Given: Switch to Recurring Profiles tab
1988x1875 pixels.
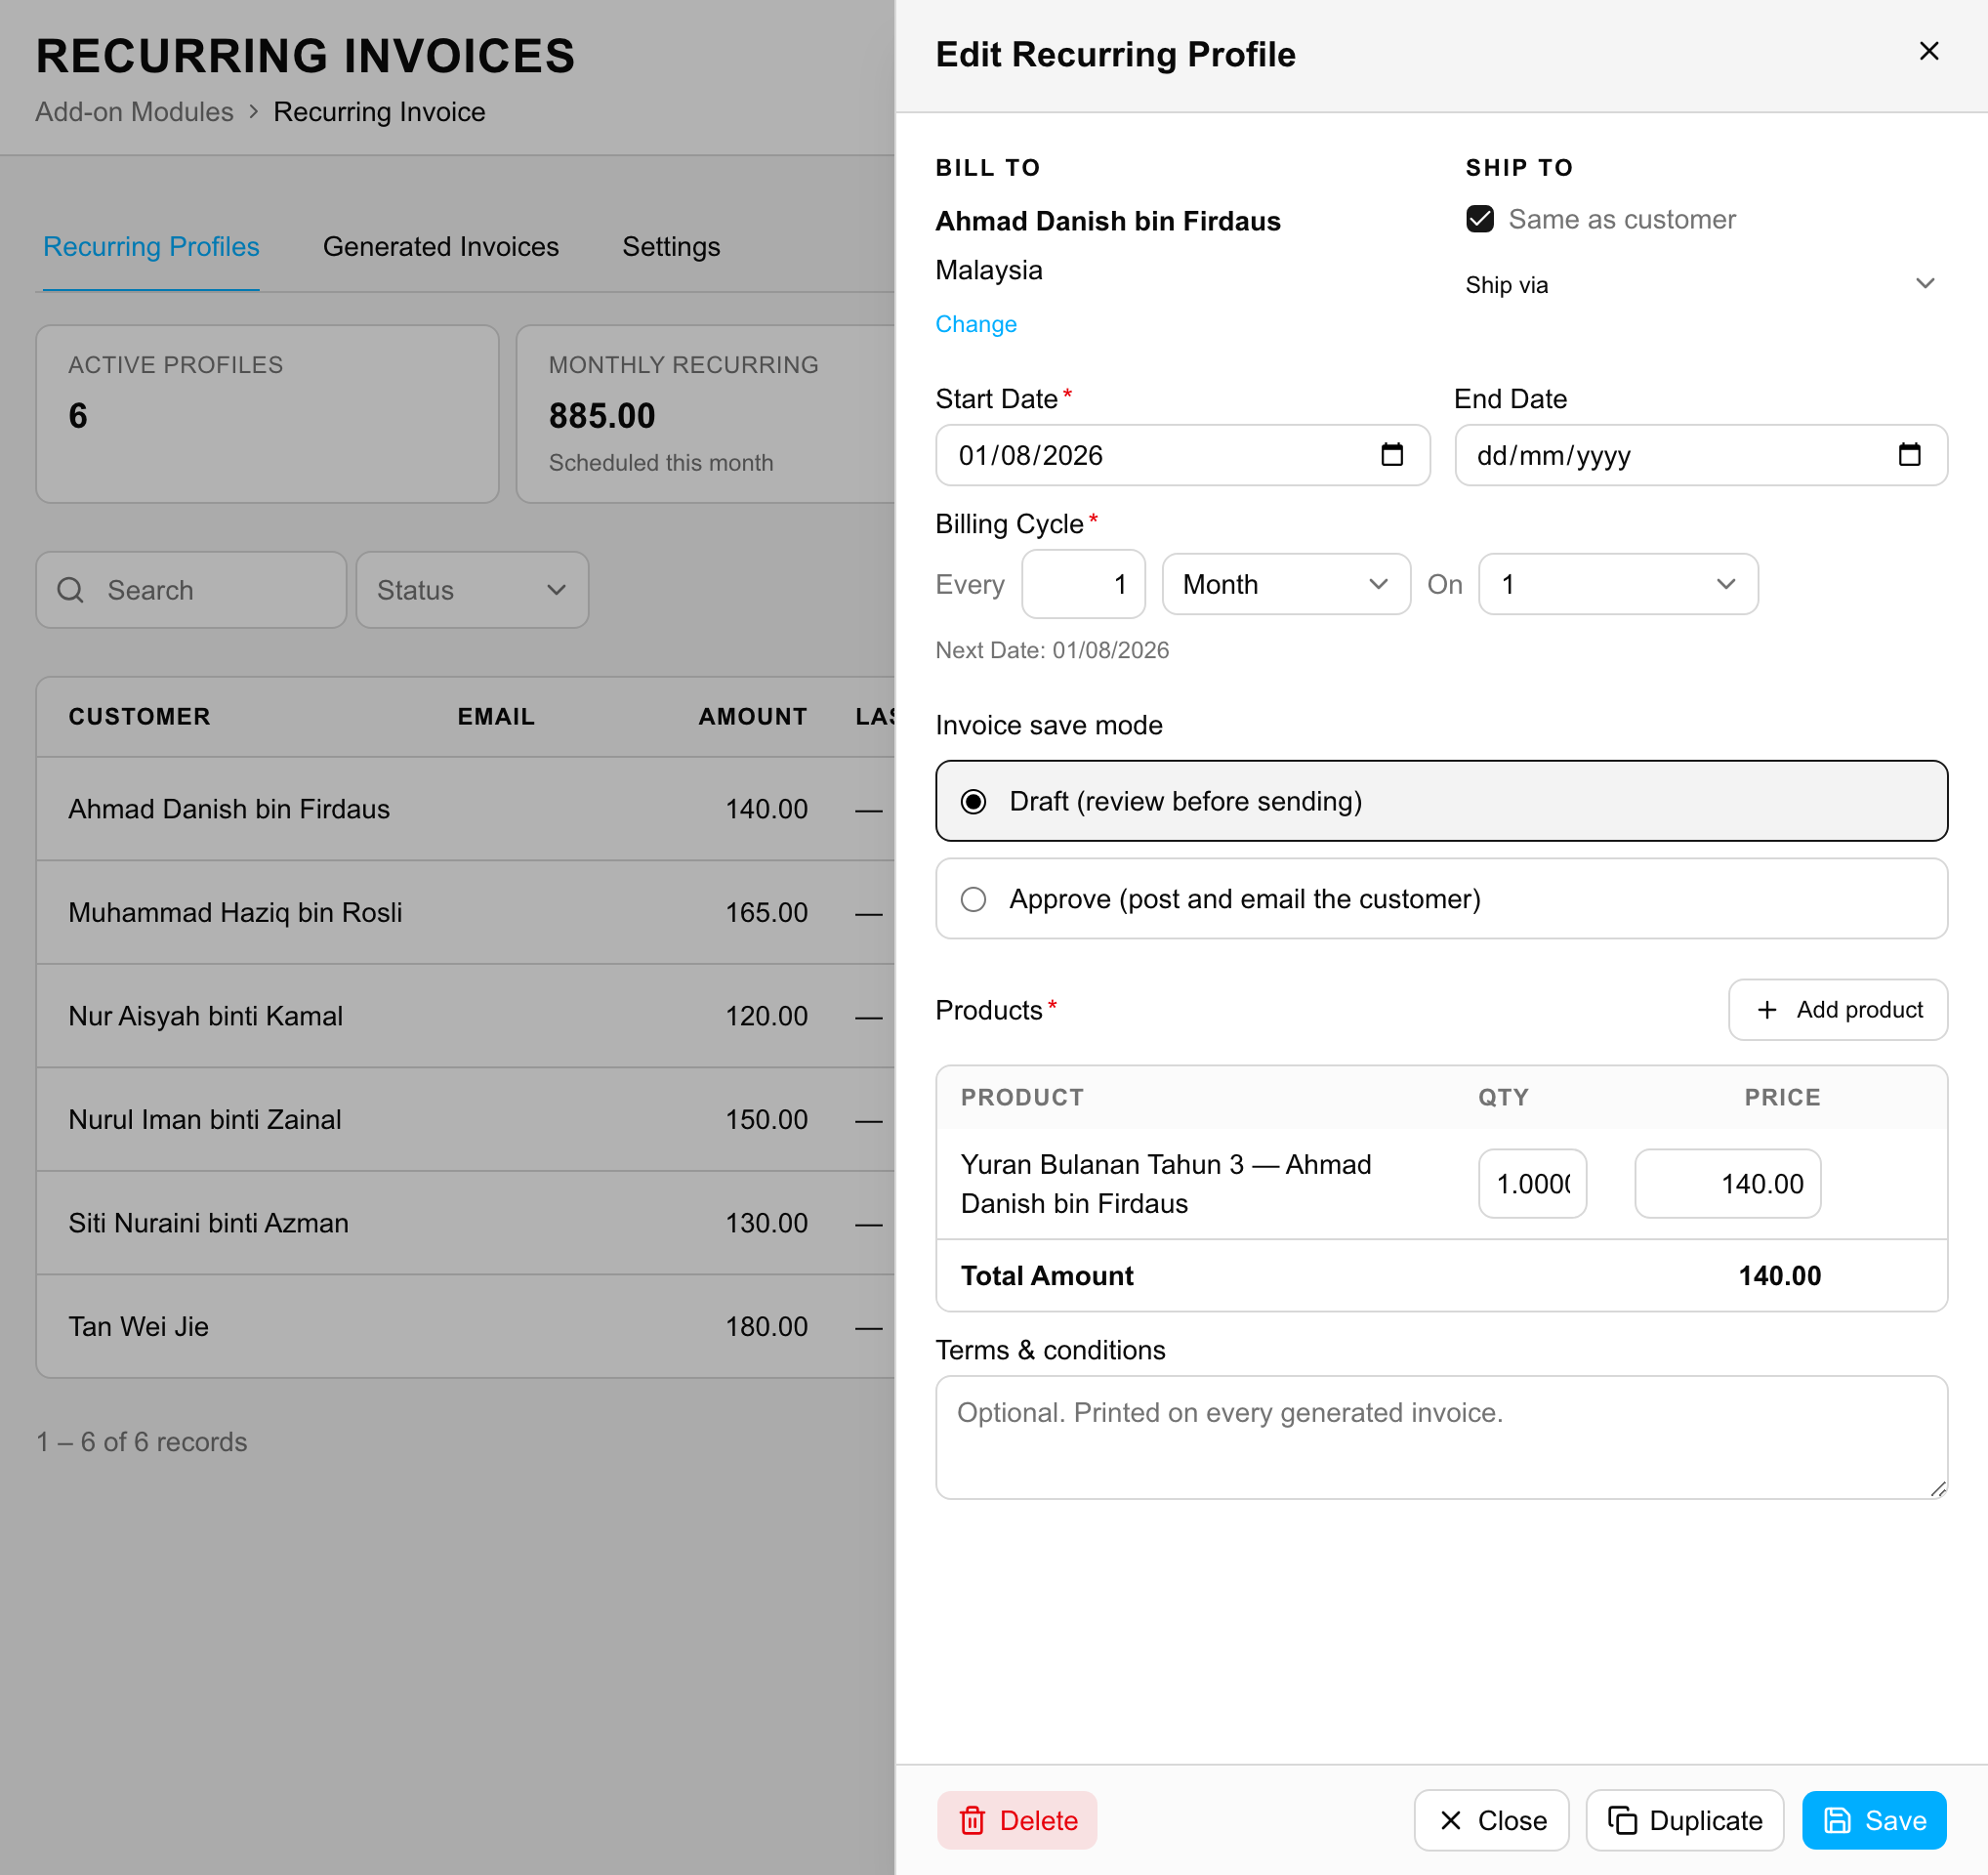Looking at the screenshot, I should pyautogui.click(x=151, y=246).
